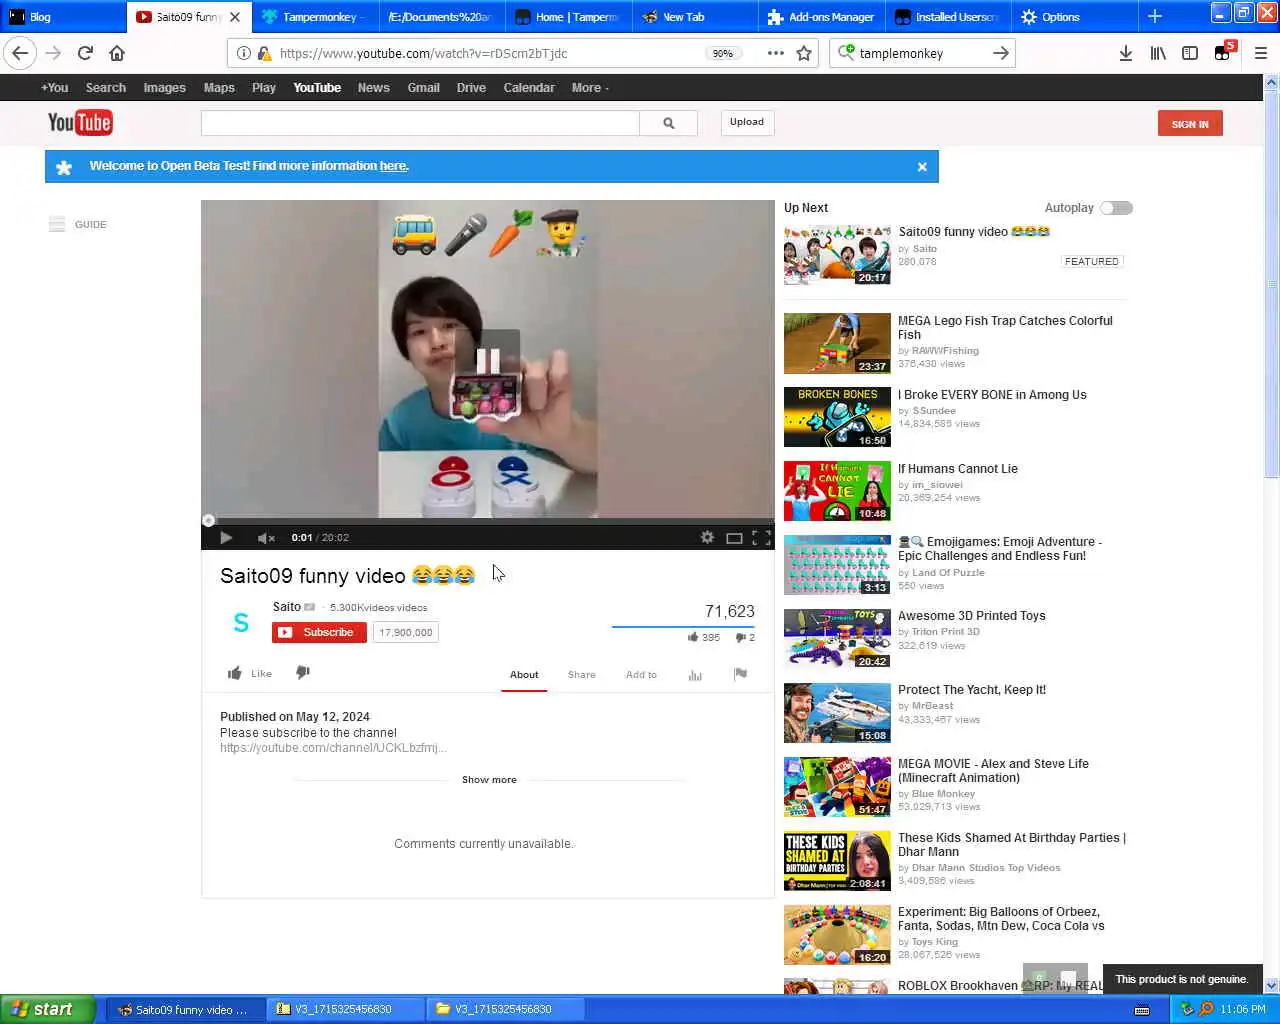Play the video with the play button
This screenshot has height=1024, width=1280.
[226, 538]
